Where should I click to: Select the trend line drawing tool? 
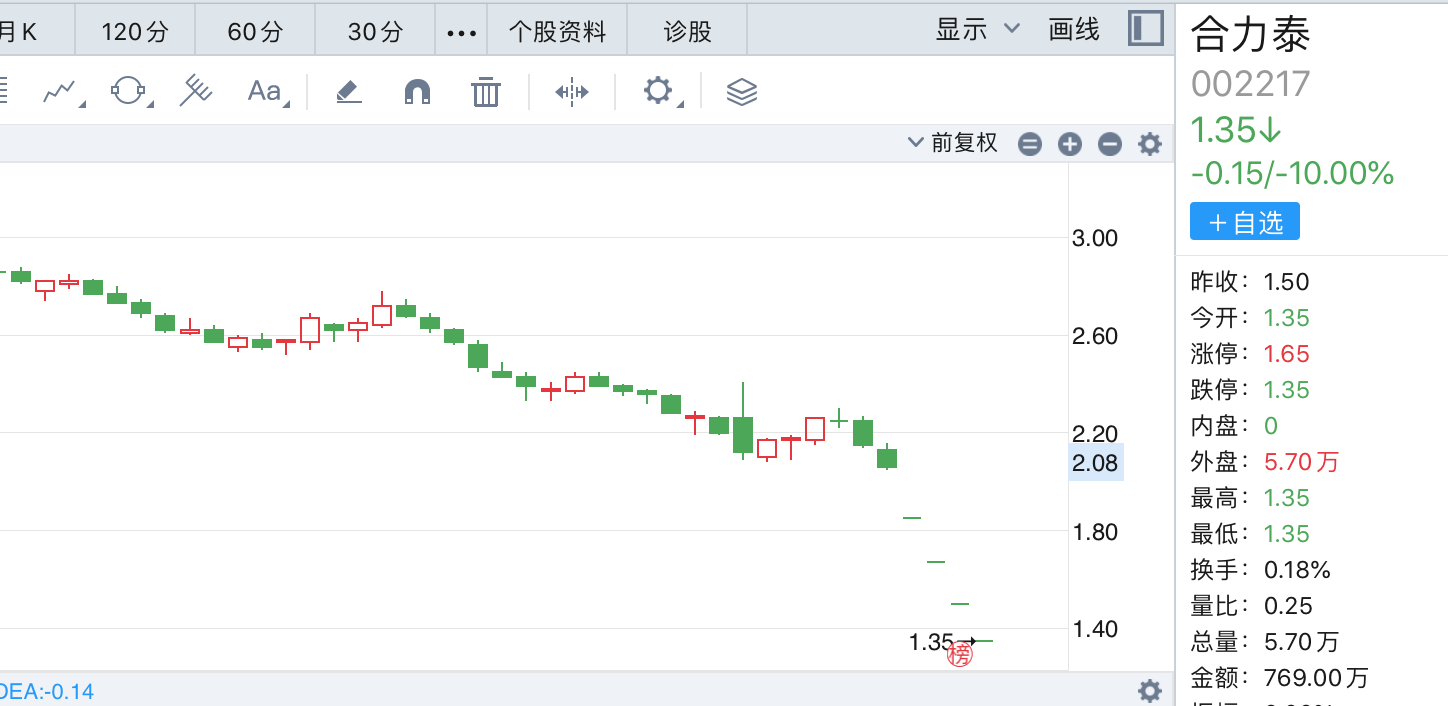[62, 92]
